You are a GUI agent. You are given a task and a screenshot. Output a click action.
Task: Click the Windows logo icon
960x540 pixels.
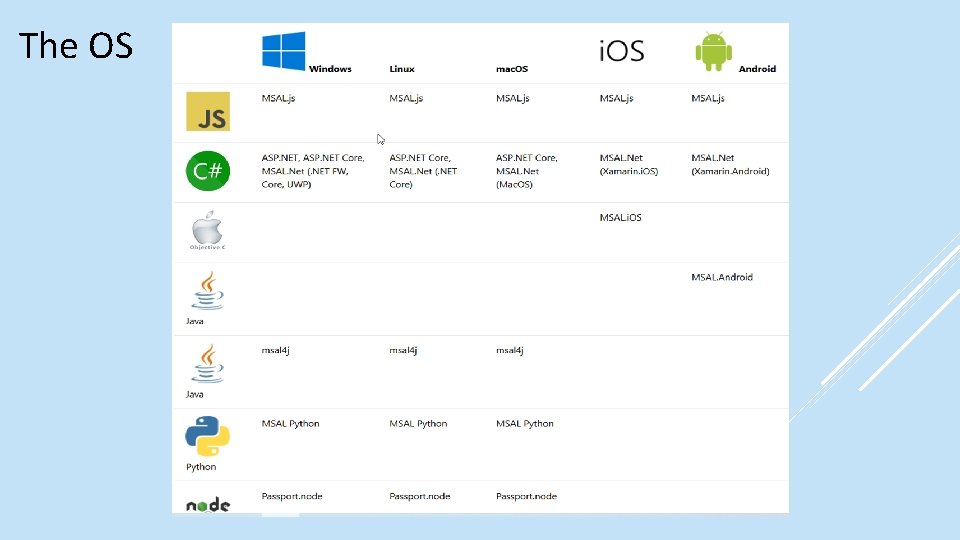[283, 51]
